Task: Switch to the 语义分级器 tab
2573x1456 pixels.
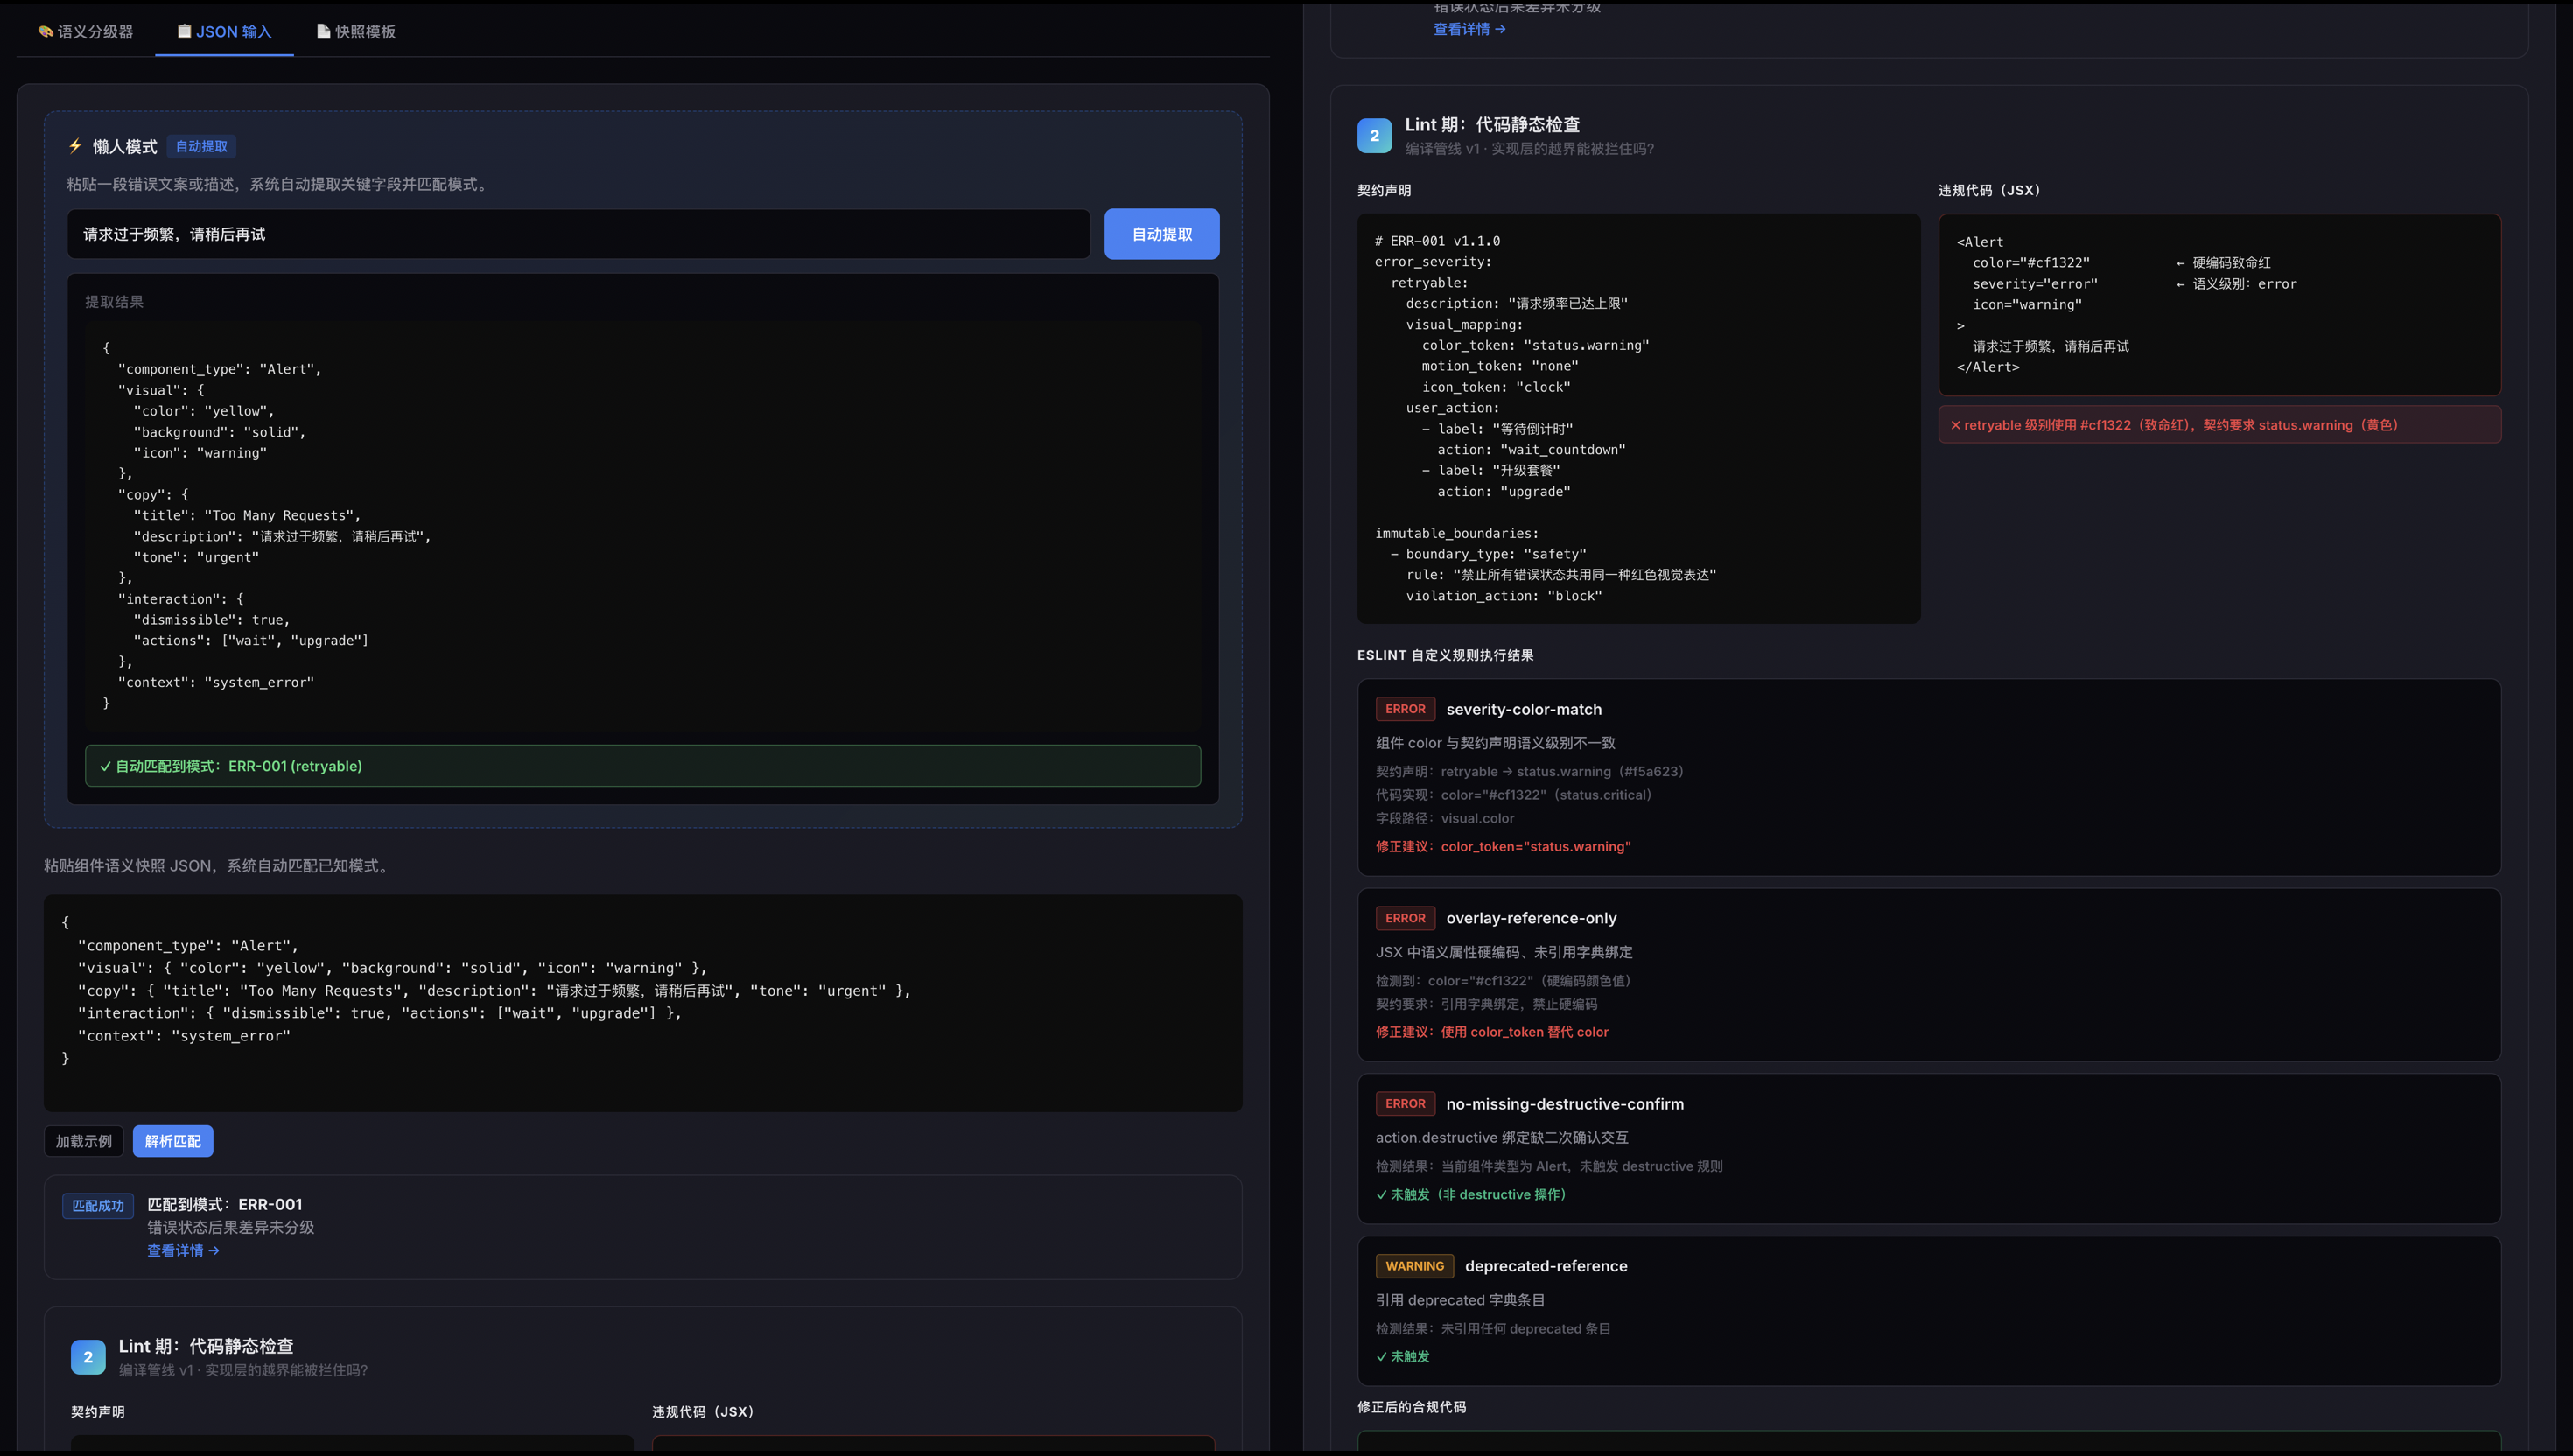Action: point(85,32)
